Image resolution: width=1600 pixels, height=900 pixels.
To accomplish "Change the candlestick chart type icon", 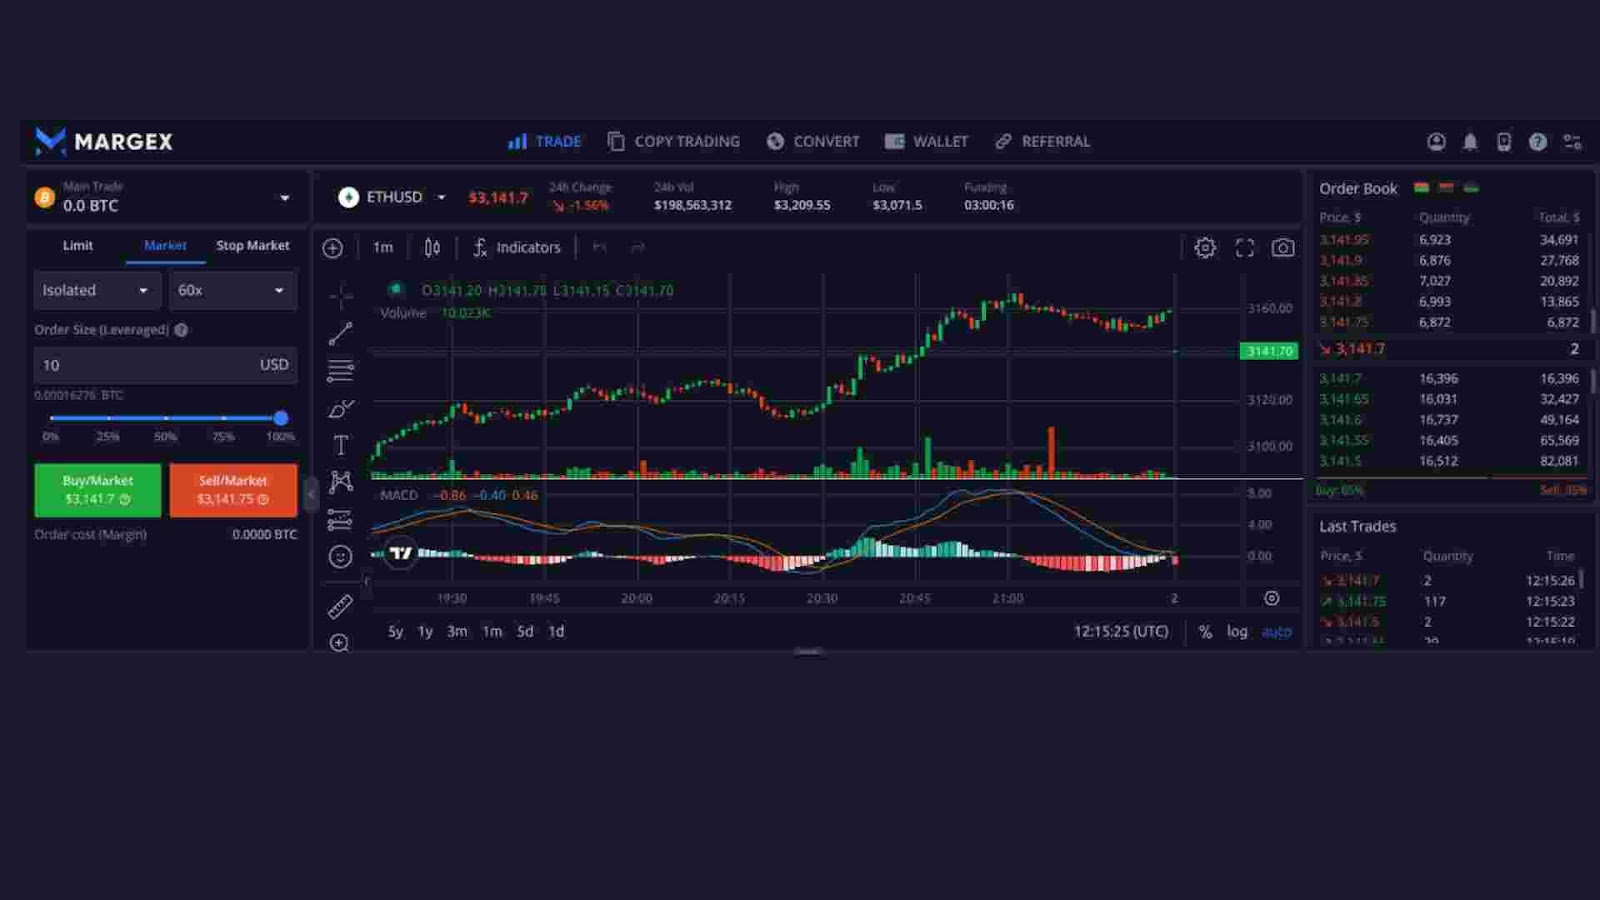I will pos(432,247).
